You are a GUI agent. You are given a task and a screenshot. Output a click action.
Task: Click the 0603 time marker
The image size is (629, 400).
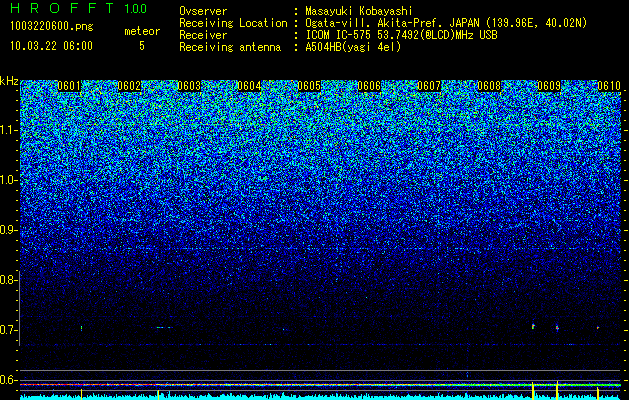[189, 86]
